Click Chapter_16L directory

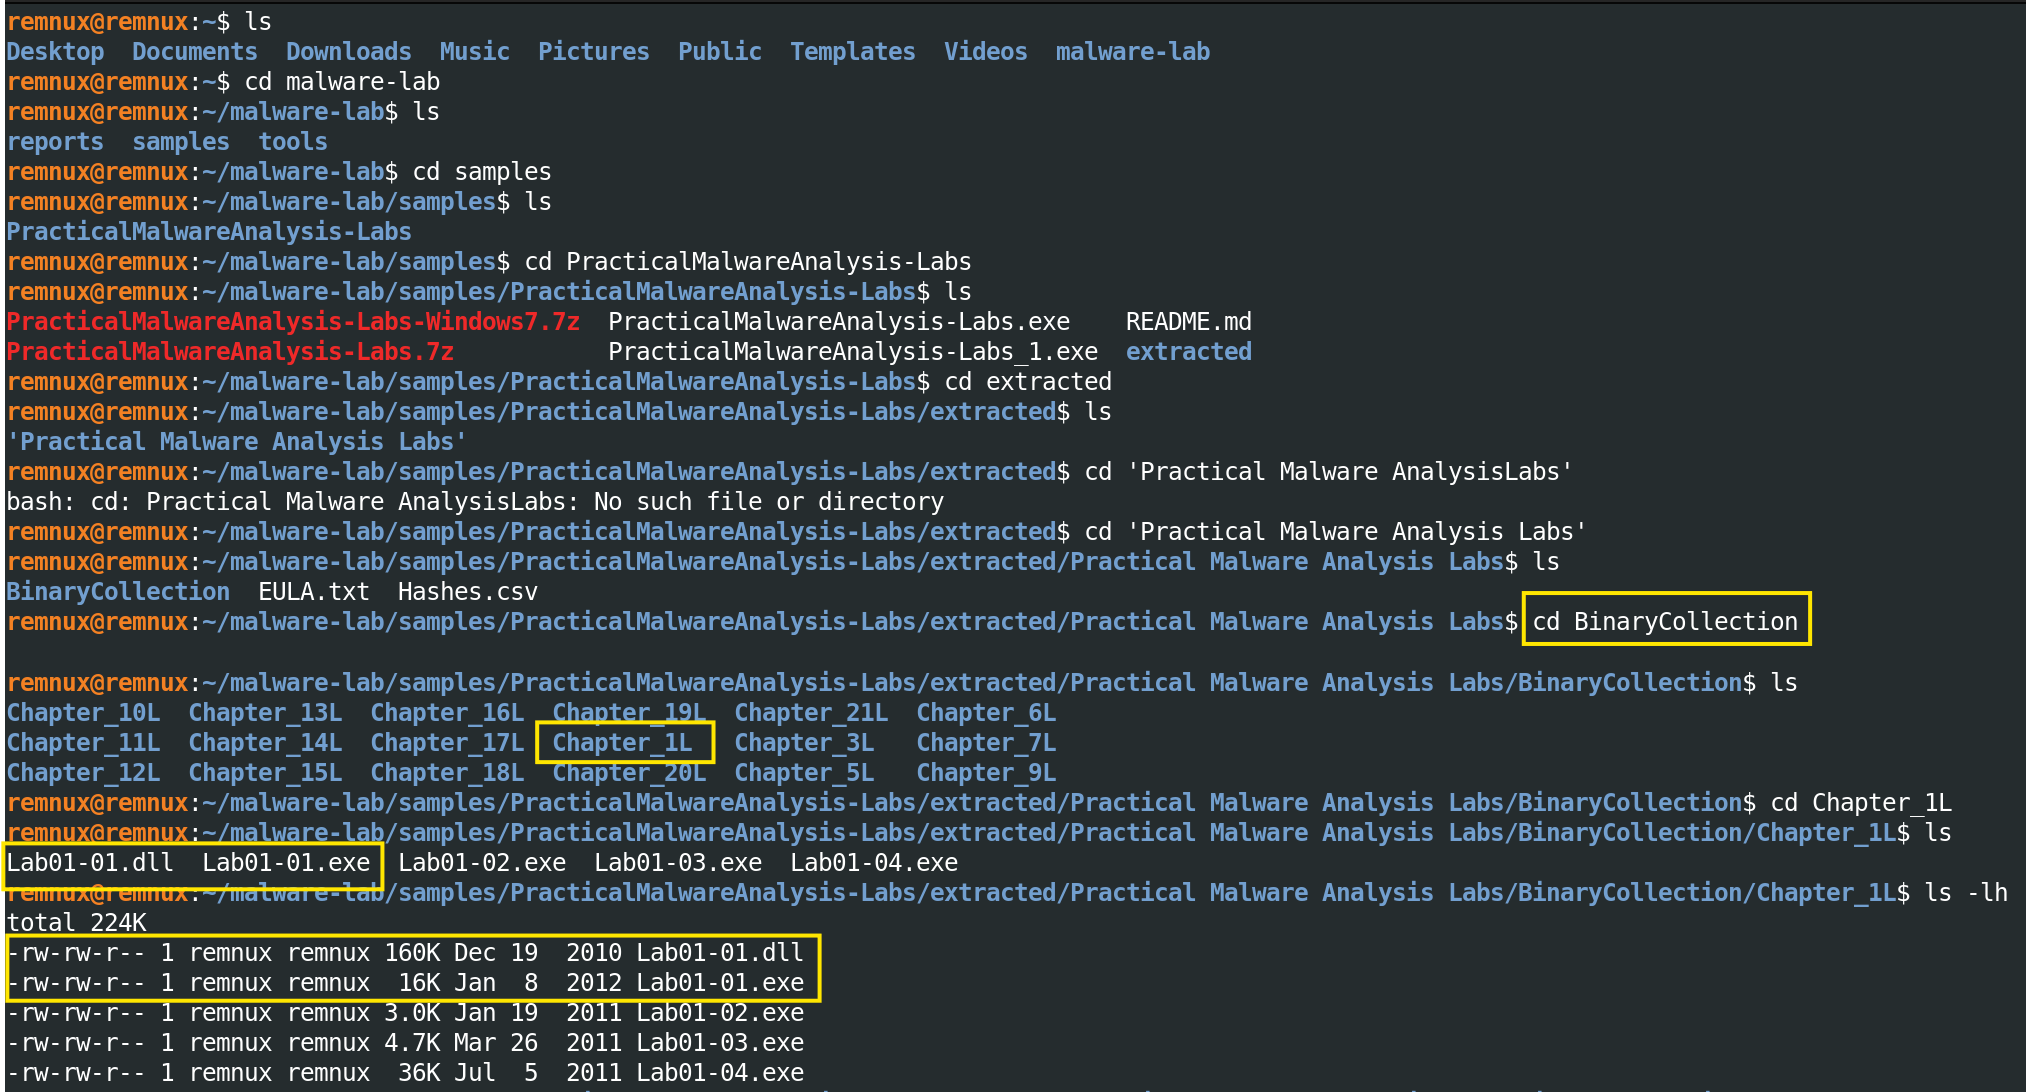tap(447, 713)
